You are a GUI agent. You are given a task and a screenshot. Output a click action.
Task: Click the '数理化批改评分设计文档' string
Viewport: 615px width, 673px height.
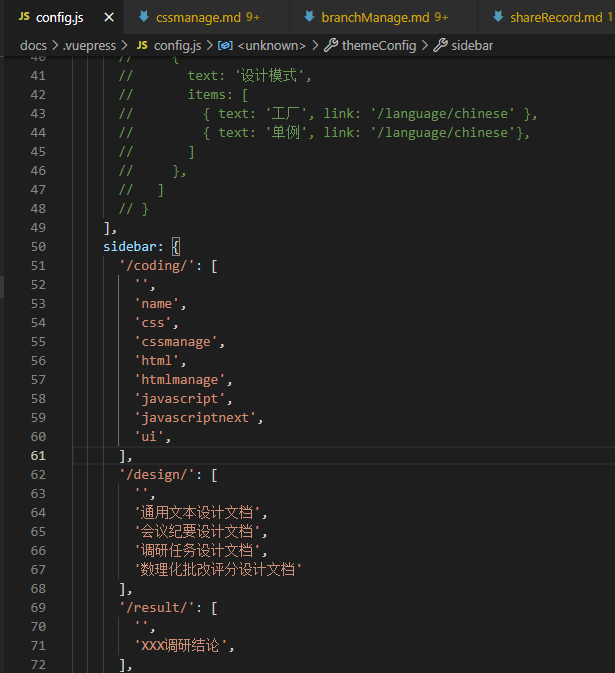pyautogui.click(x=218, y=570)
